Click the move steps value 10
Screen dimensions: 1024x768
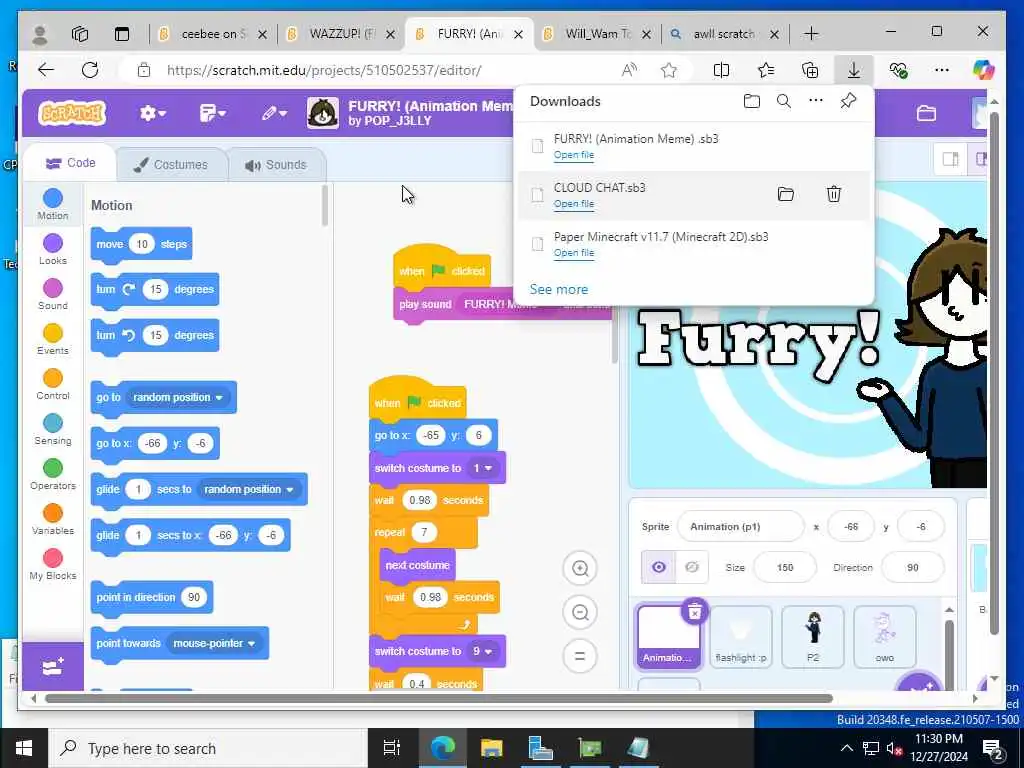[142, 244]
